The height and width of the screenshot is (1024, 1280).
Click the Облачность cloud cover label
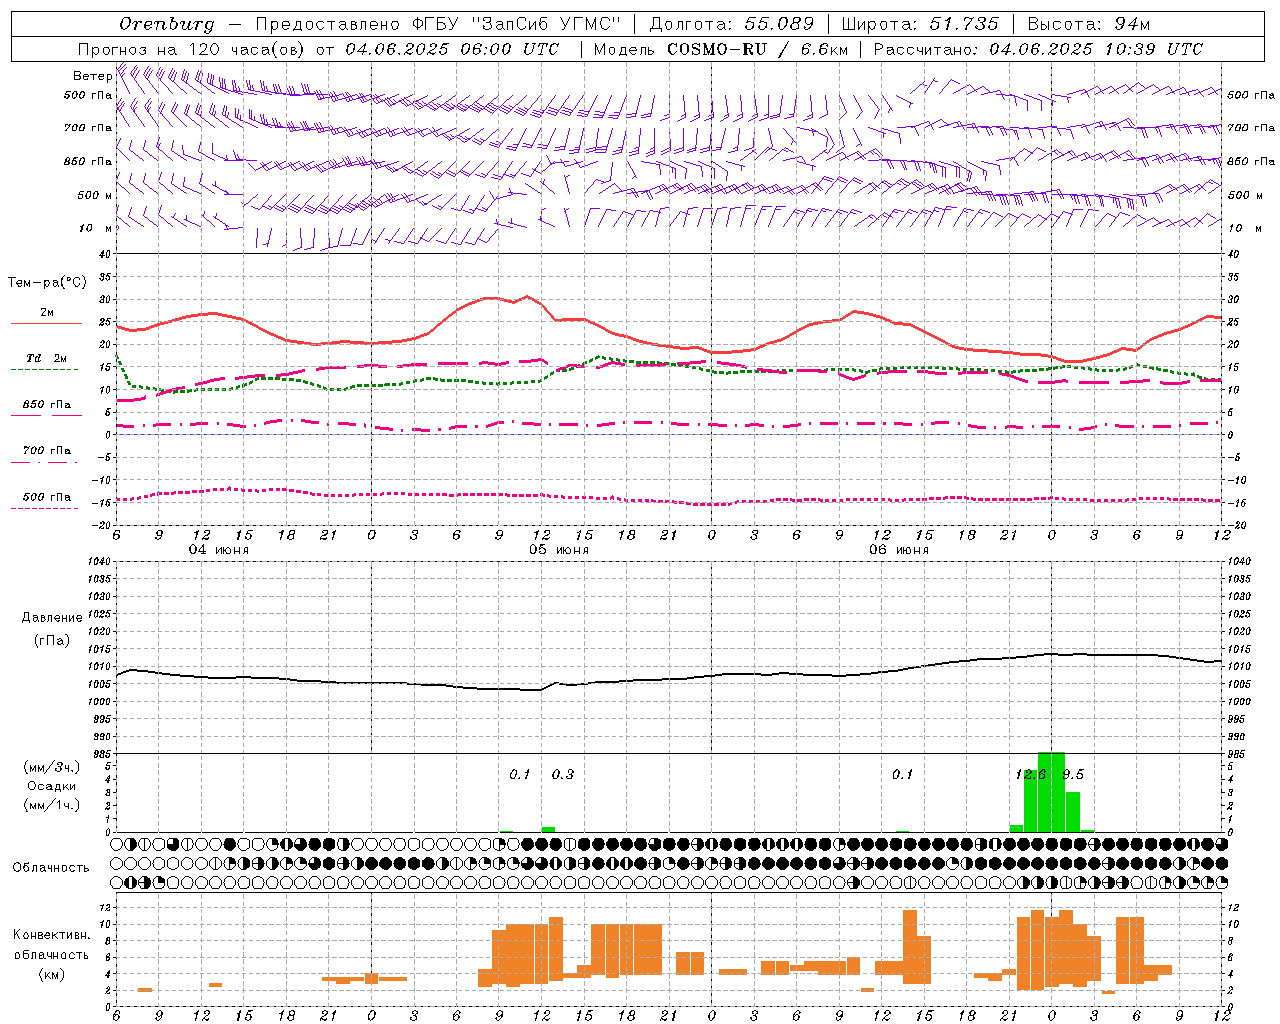pos(51,868)
